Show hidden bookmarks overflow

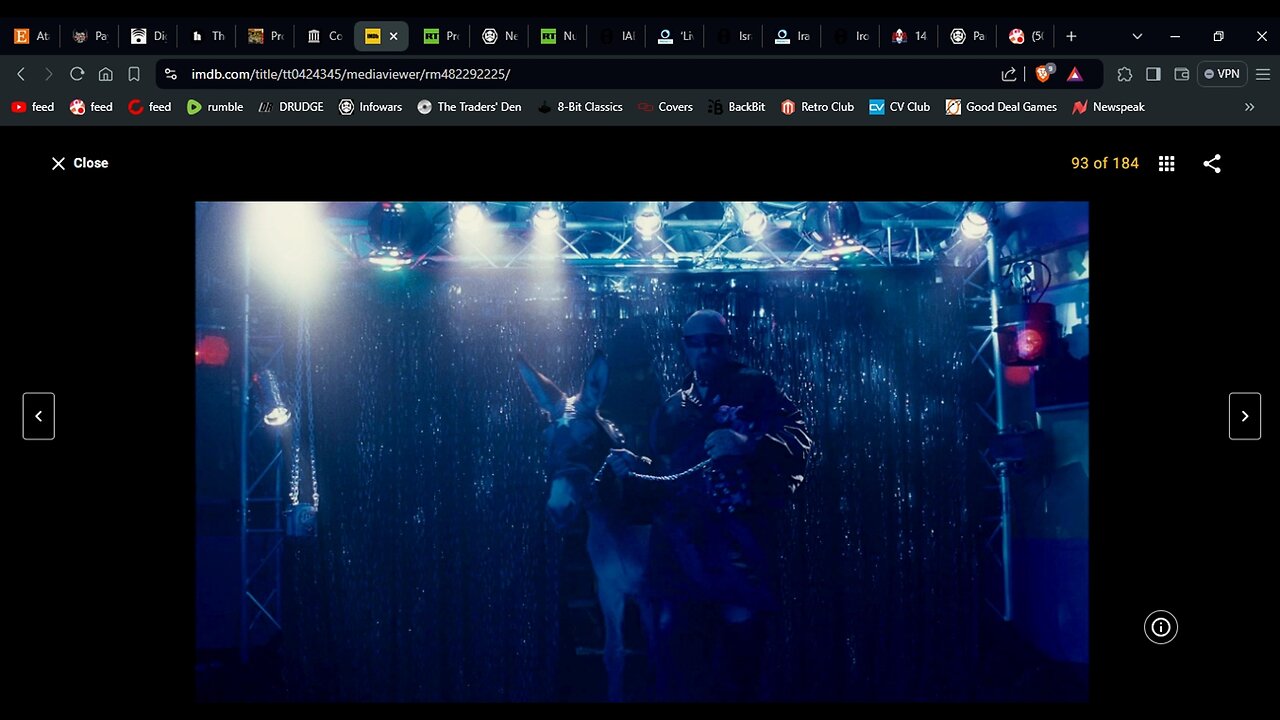[x=1249, y=107]
